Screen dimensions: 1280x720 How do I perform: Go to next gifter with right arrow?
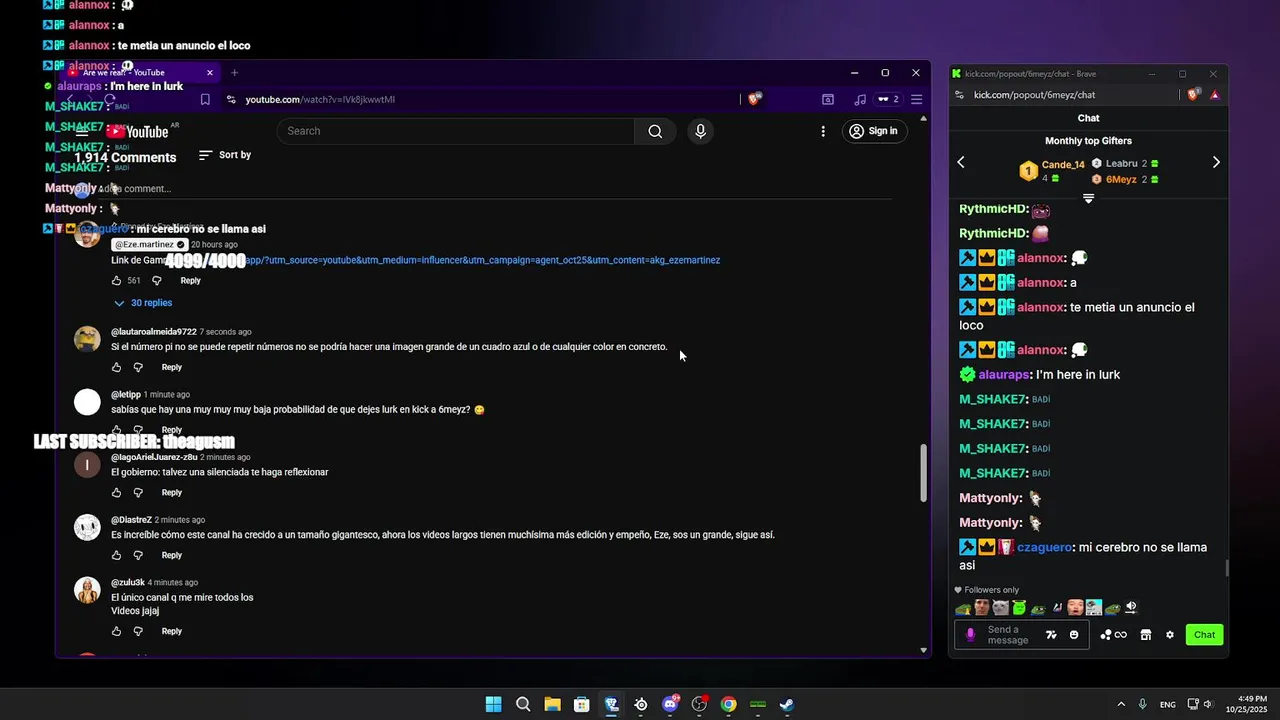click(1216, 162)
